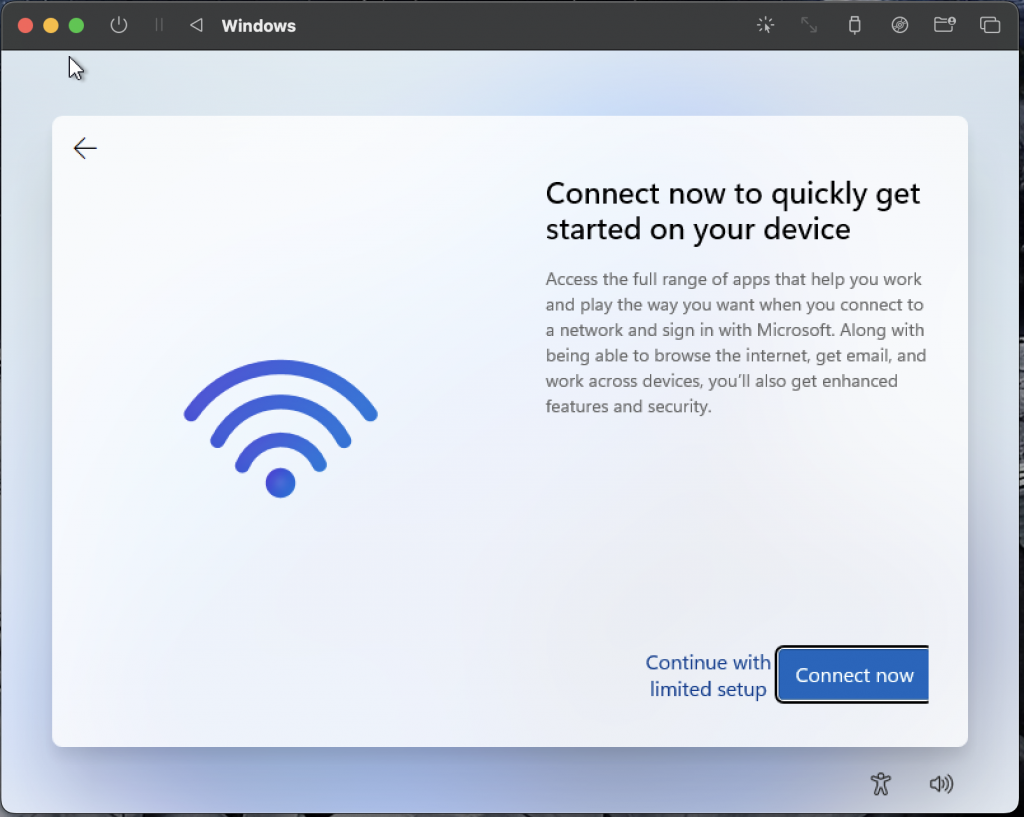The width and height of the screenshot is (1024, 817).
Task: Click the "Windows" window title
Action: click(x=258, y=26)
